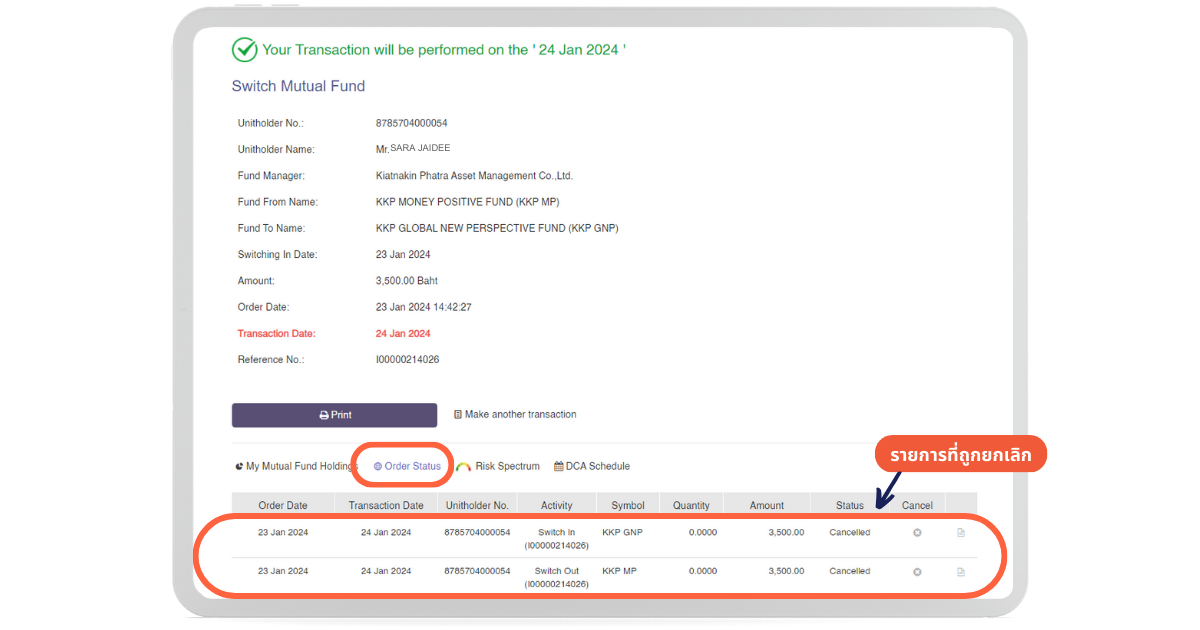The width and height of the screenshot is (1200, 630).
Task: Click the Status column header
Action: (849, 506)
